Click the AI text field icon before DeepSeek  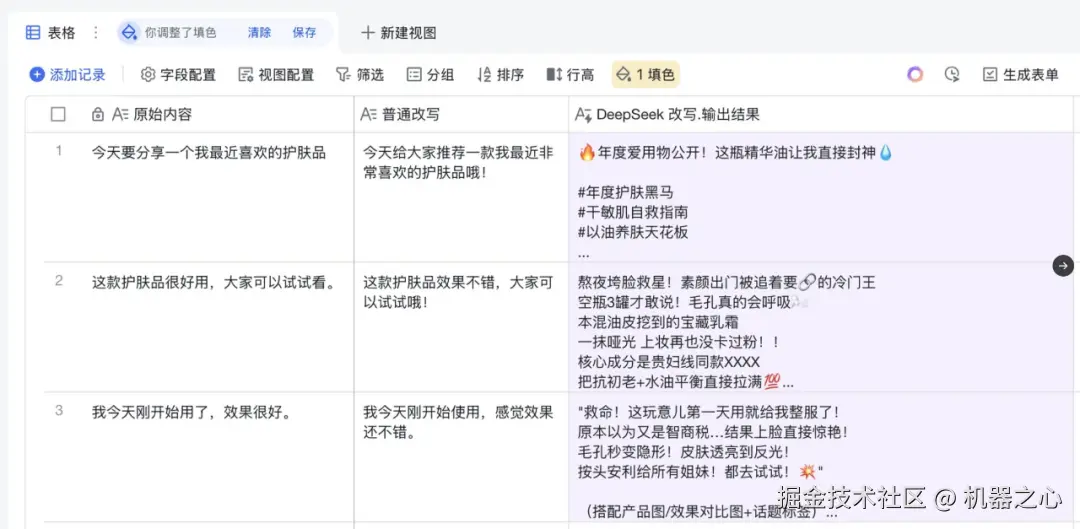point(583,115)
